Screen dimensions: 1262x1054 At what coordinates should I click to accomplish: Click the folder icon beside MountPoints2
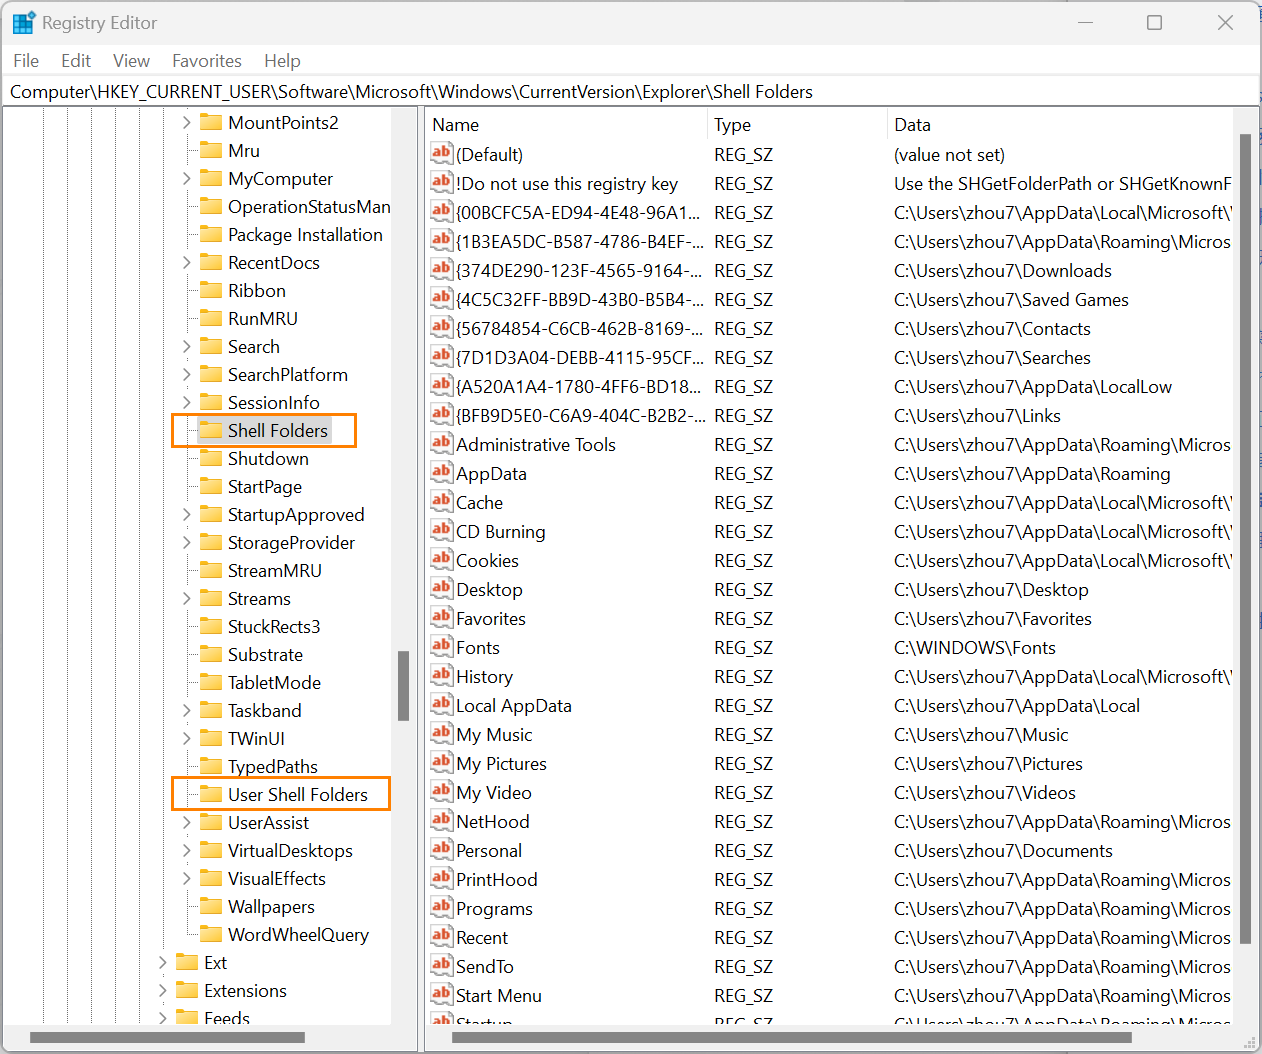(211, 122)
